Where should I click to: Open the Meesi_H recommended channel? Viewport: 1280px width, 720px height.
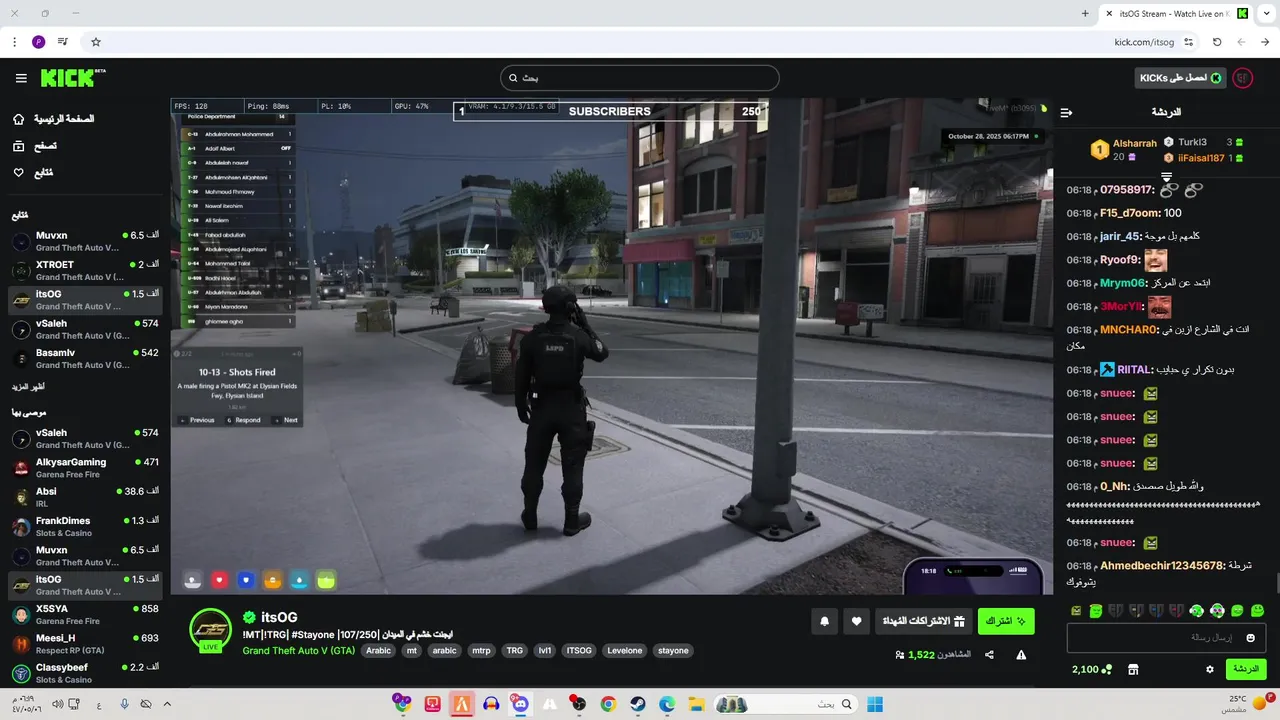[85, 644]
